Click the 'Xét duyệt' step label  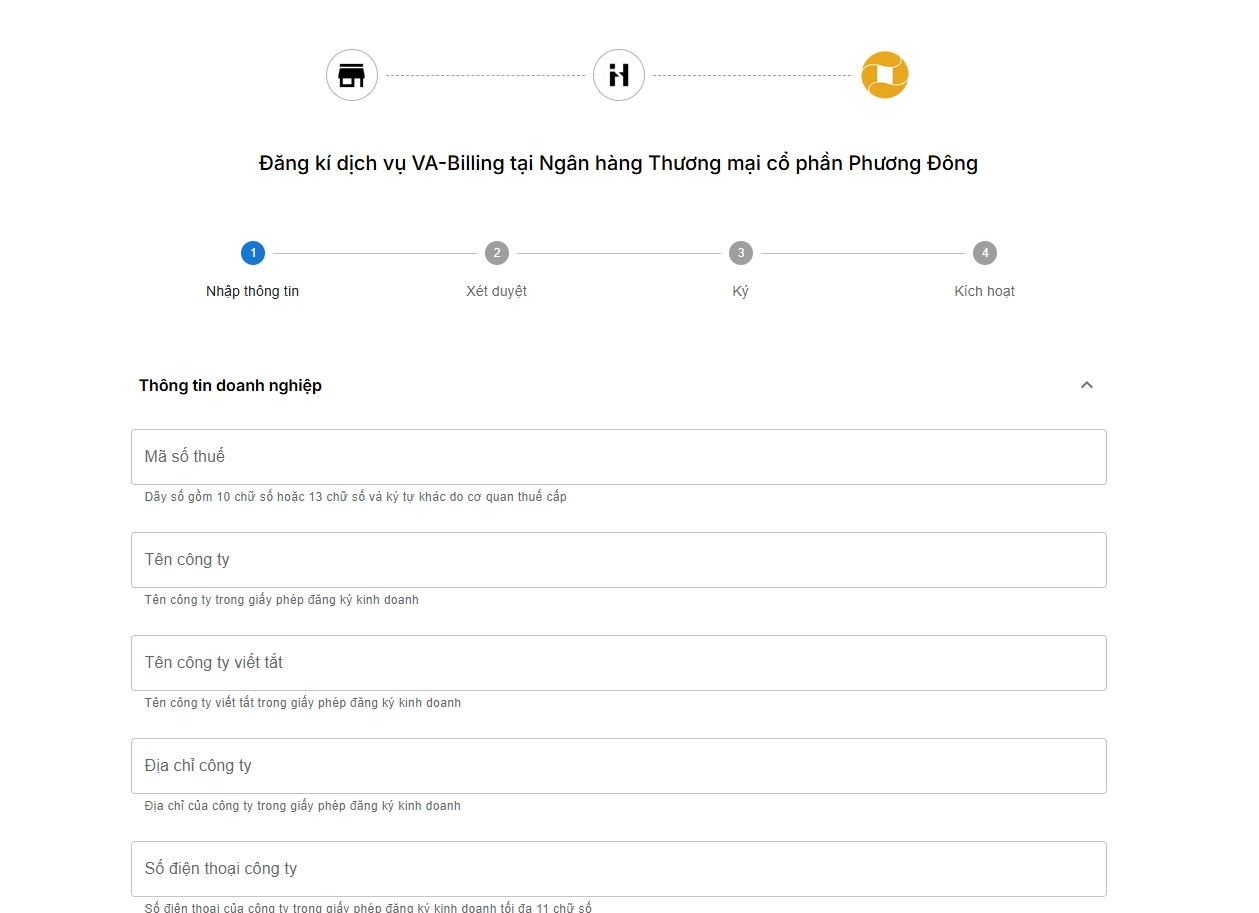pyautogui.click(x=497, y=291)
